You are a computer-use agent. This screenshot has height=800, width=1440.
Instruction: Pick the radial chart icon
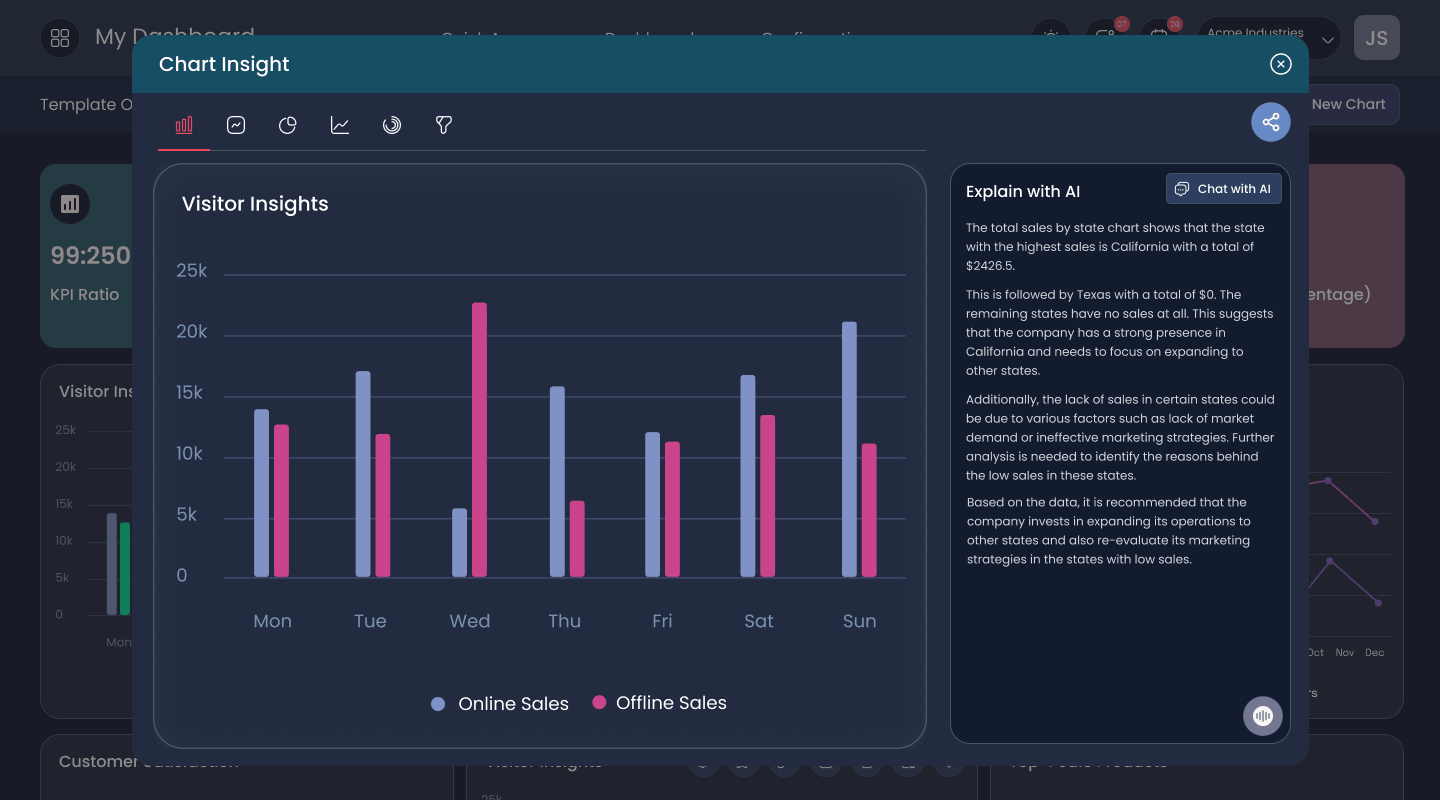click(x=392, y=125)
